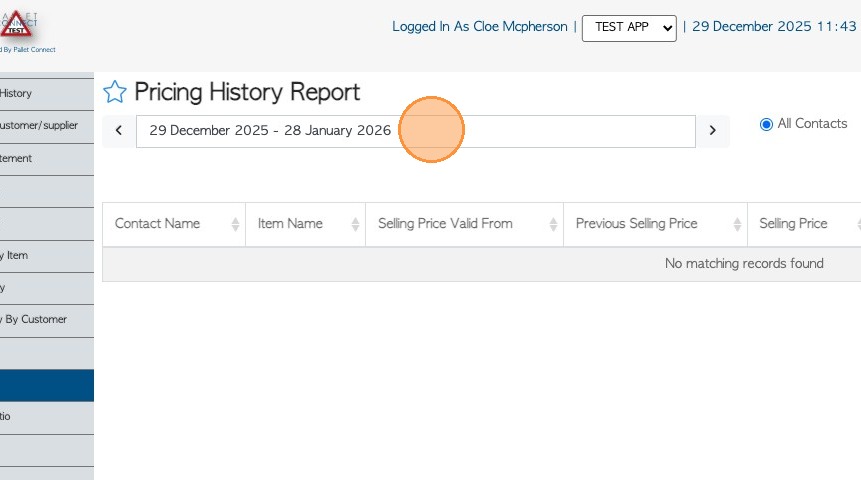Open the TEST APP dropdown
This screenshot has width=861, height=480.
click(629, 28)
